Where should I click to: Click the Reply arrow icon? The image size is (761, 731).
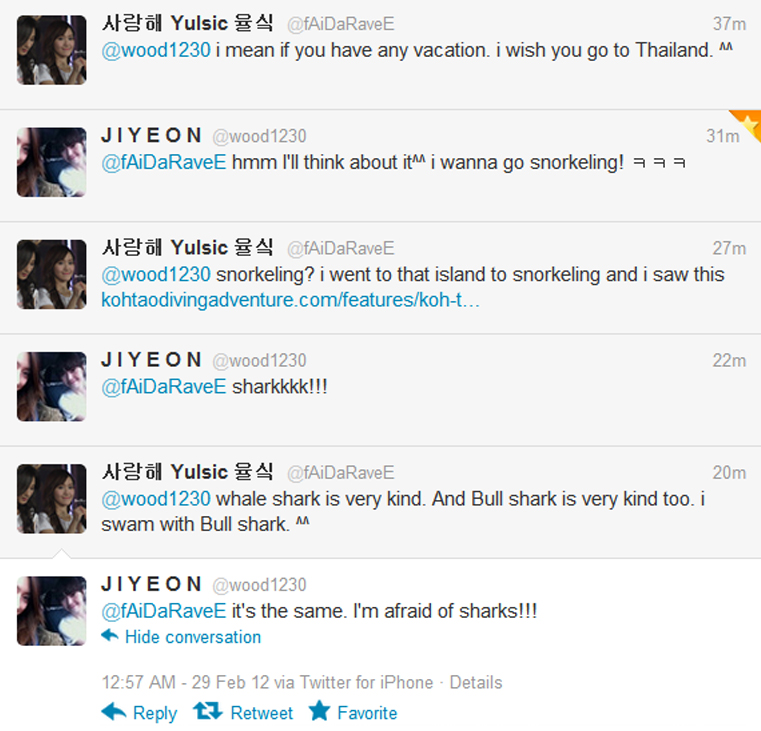(x=114, y=712)
